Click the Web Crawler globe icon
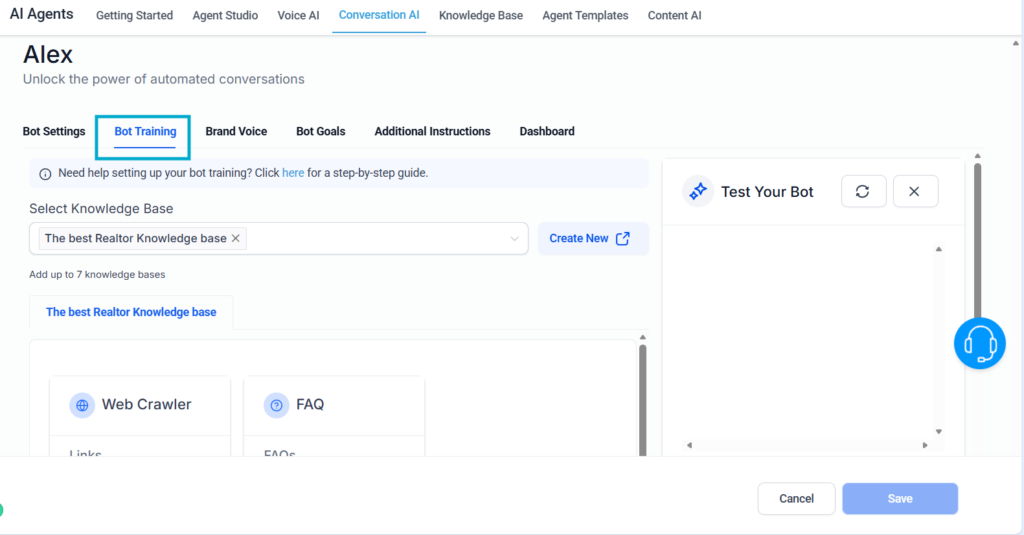 pyautogui.click(x=82, y=405)
